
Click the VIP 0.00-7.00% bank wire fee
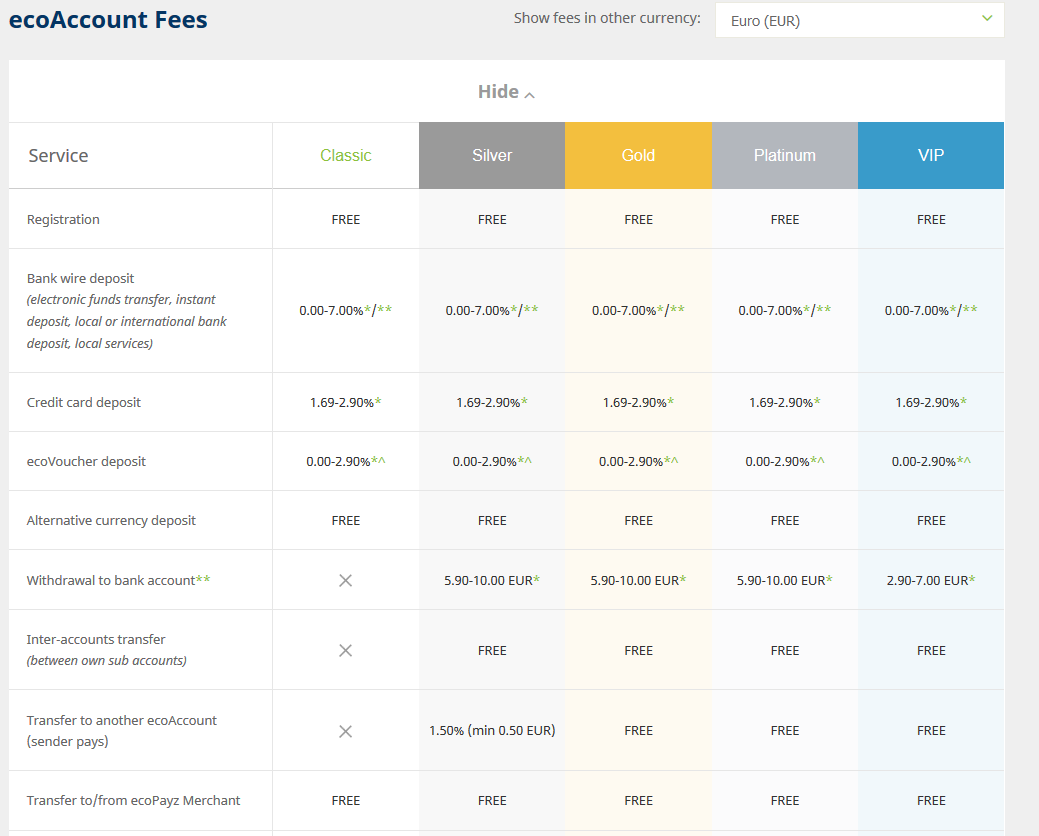point(931,310)
